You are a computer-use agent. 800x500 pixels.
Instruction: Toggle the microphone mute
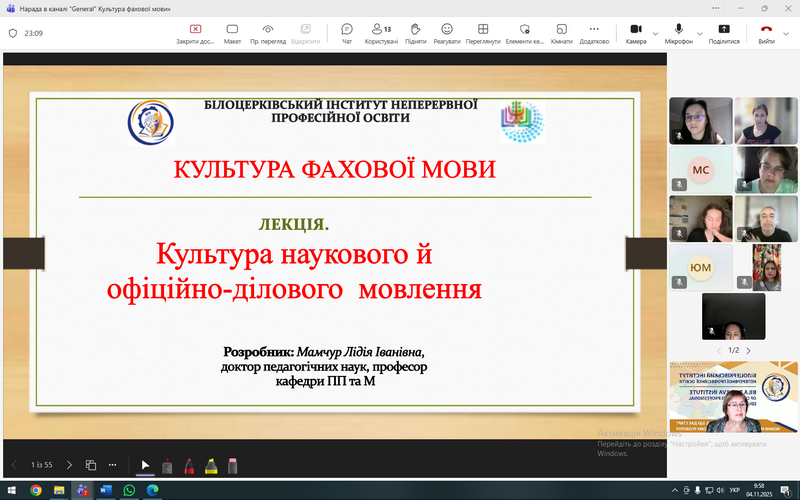pyautogui.click(x=679, y=33)
